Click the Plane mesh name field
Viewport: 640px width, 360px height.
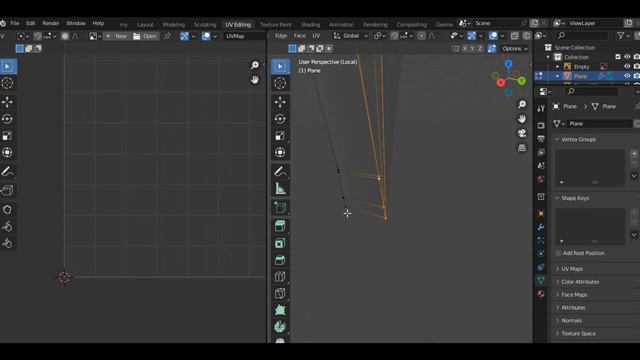click(600, 124)
